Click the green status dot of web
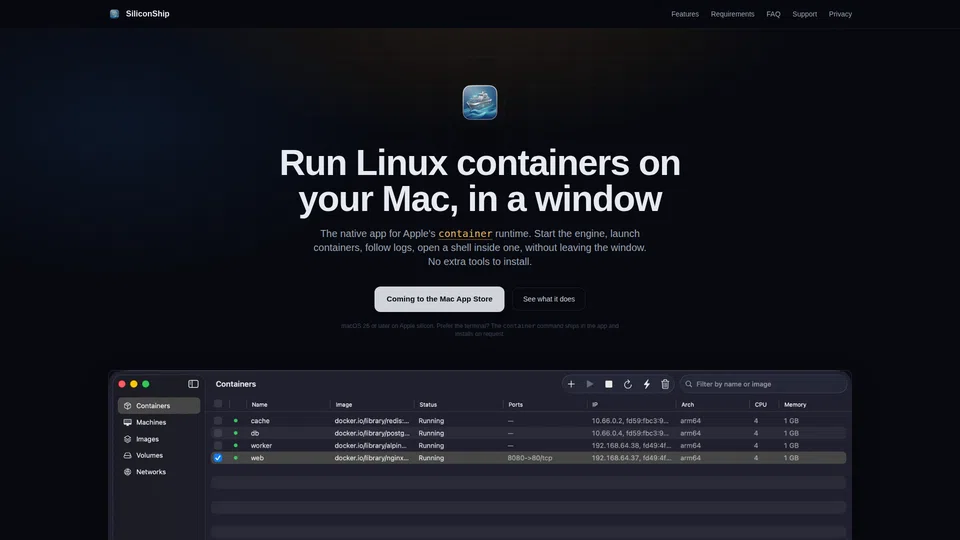Image resolution: width=960 pixels, height=540 pixels. (236, 457)
